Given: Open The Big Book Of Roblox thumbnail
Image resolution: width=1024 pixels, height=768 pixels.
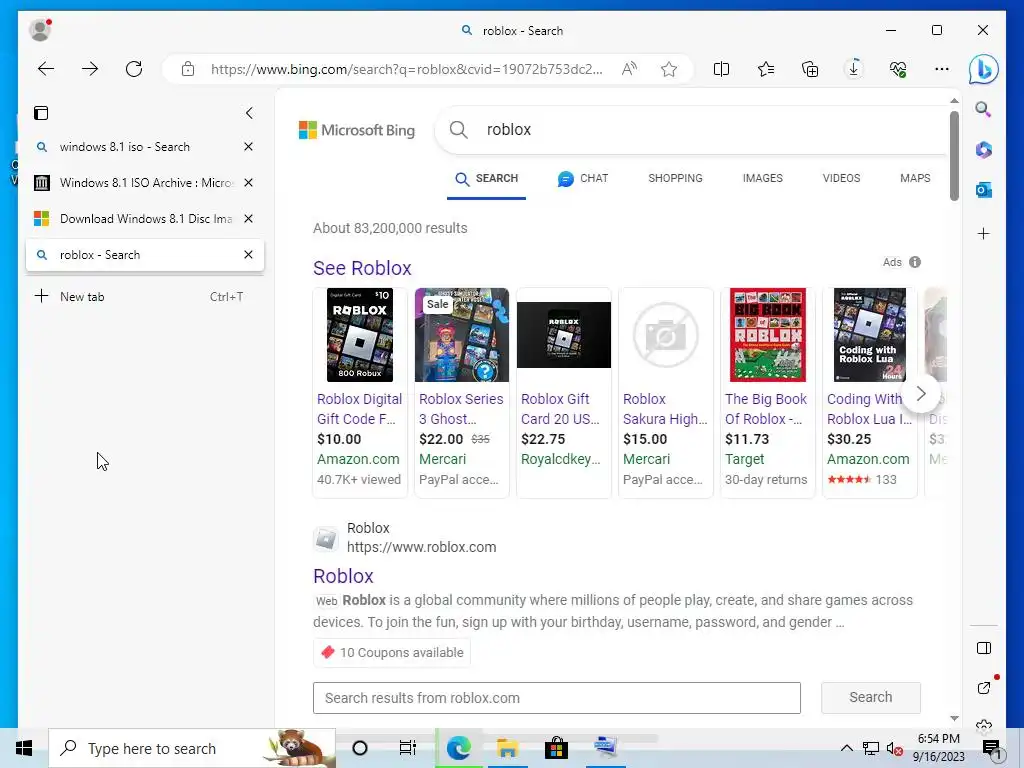Looking at the screenshot, I should pyautogui.click(x=768, y=335).
